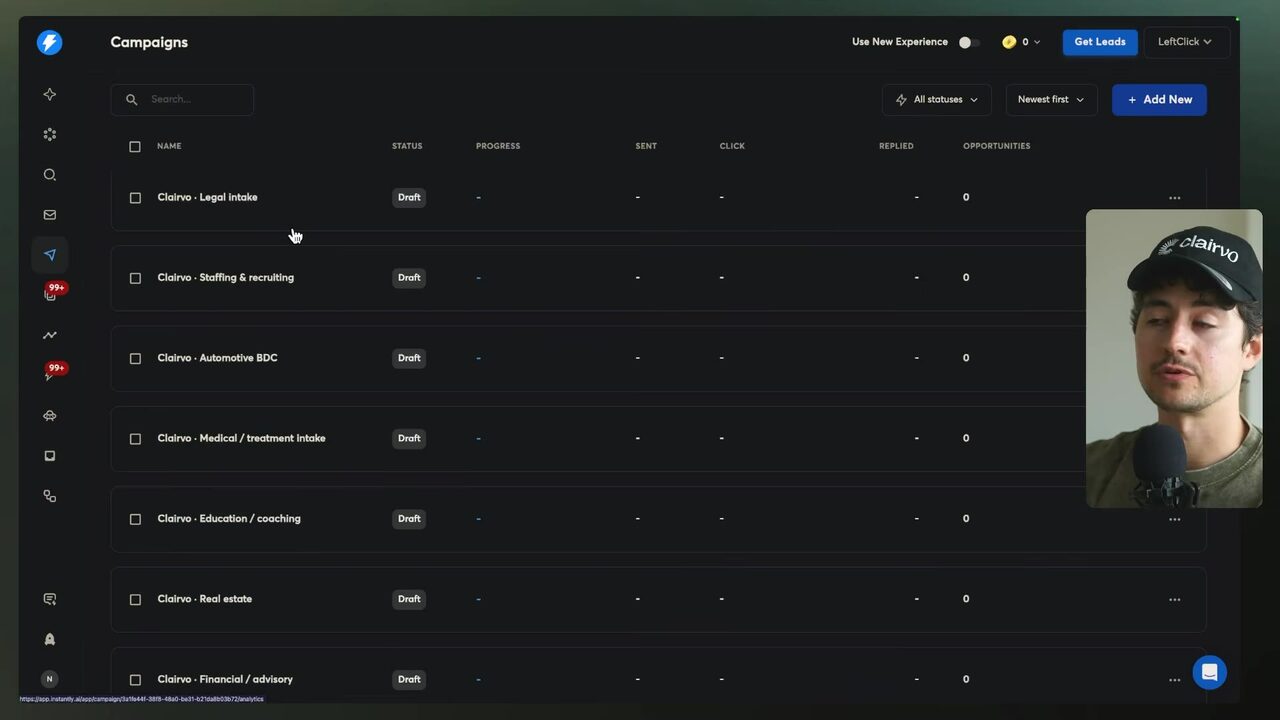Check the Medical / treatment intake checkbox
The width and height of the screenshot is (1280, 720).
[135, 439]
